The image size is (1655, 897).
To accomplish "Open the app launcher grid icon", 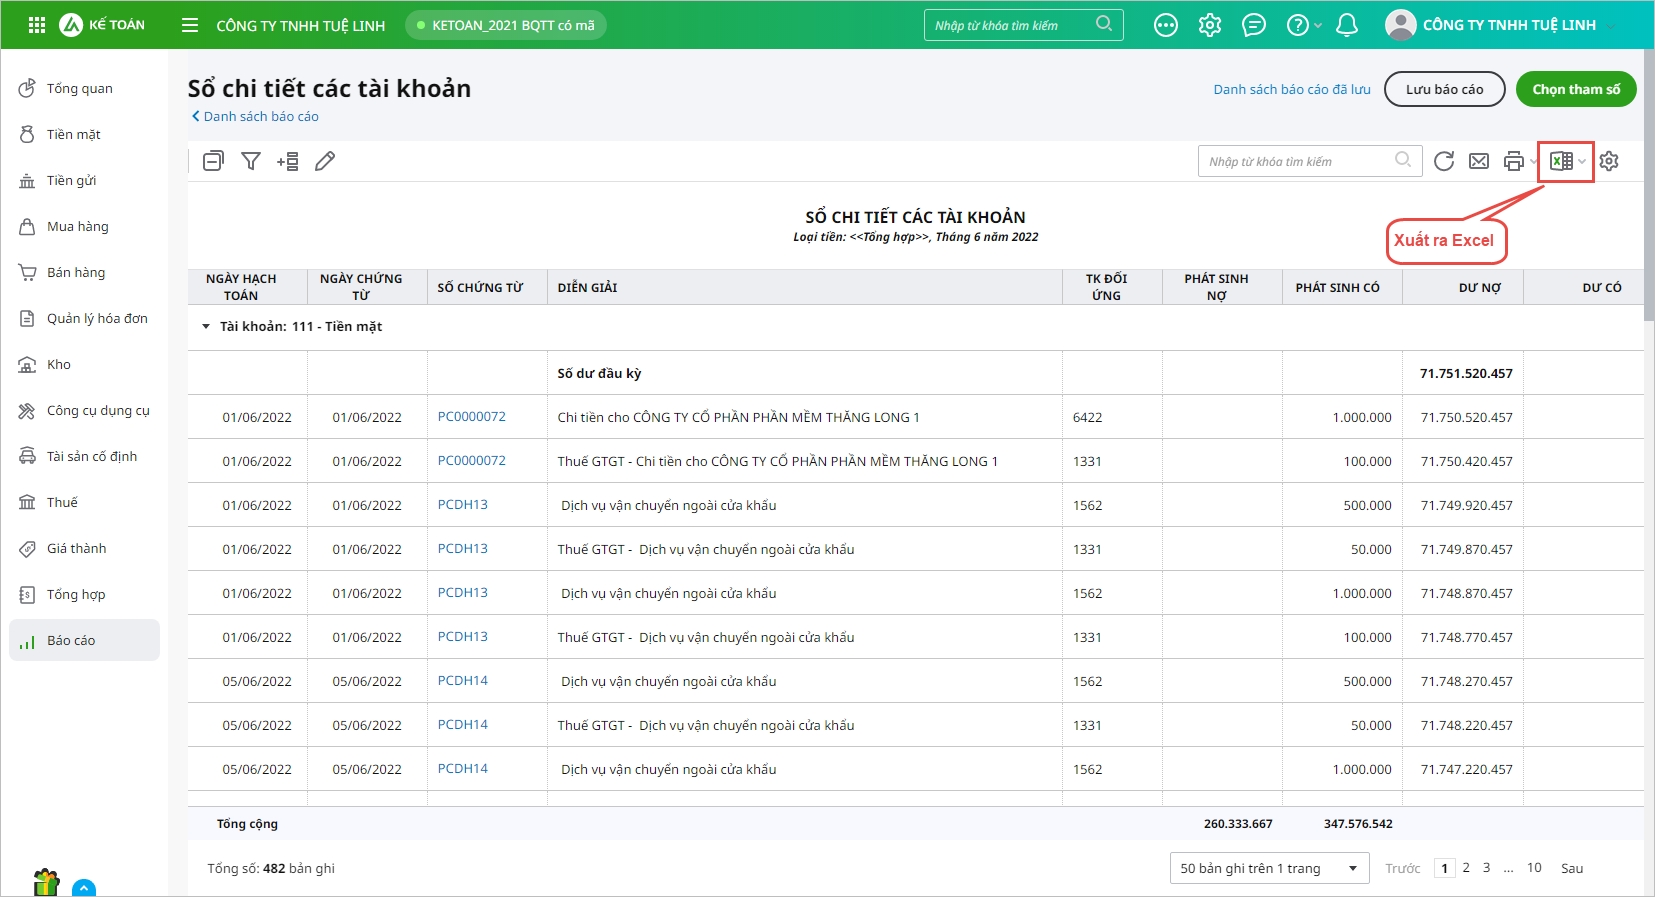I will (x=37, y=25).
